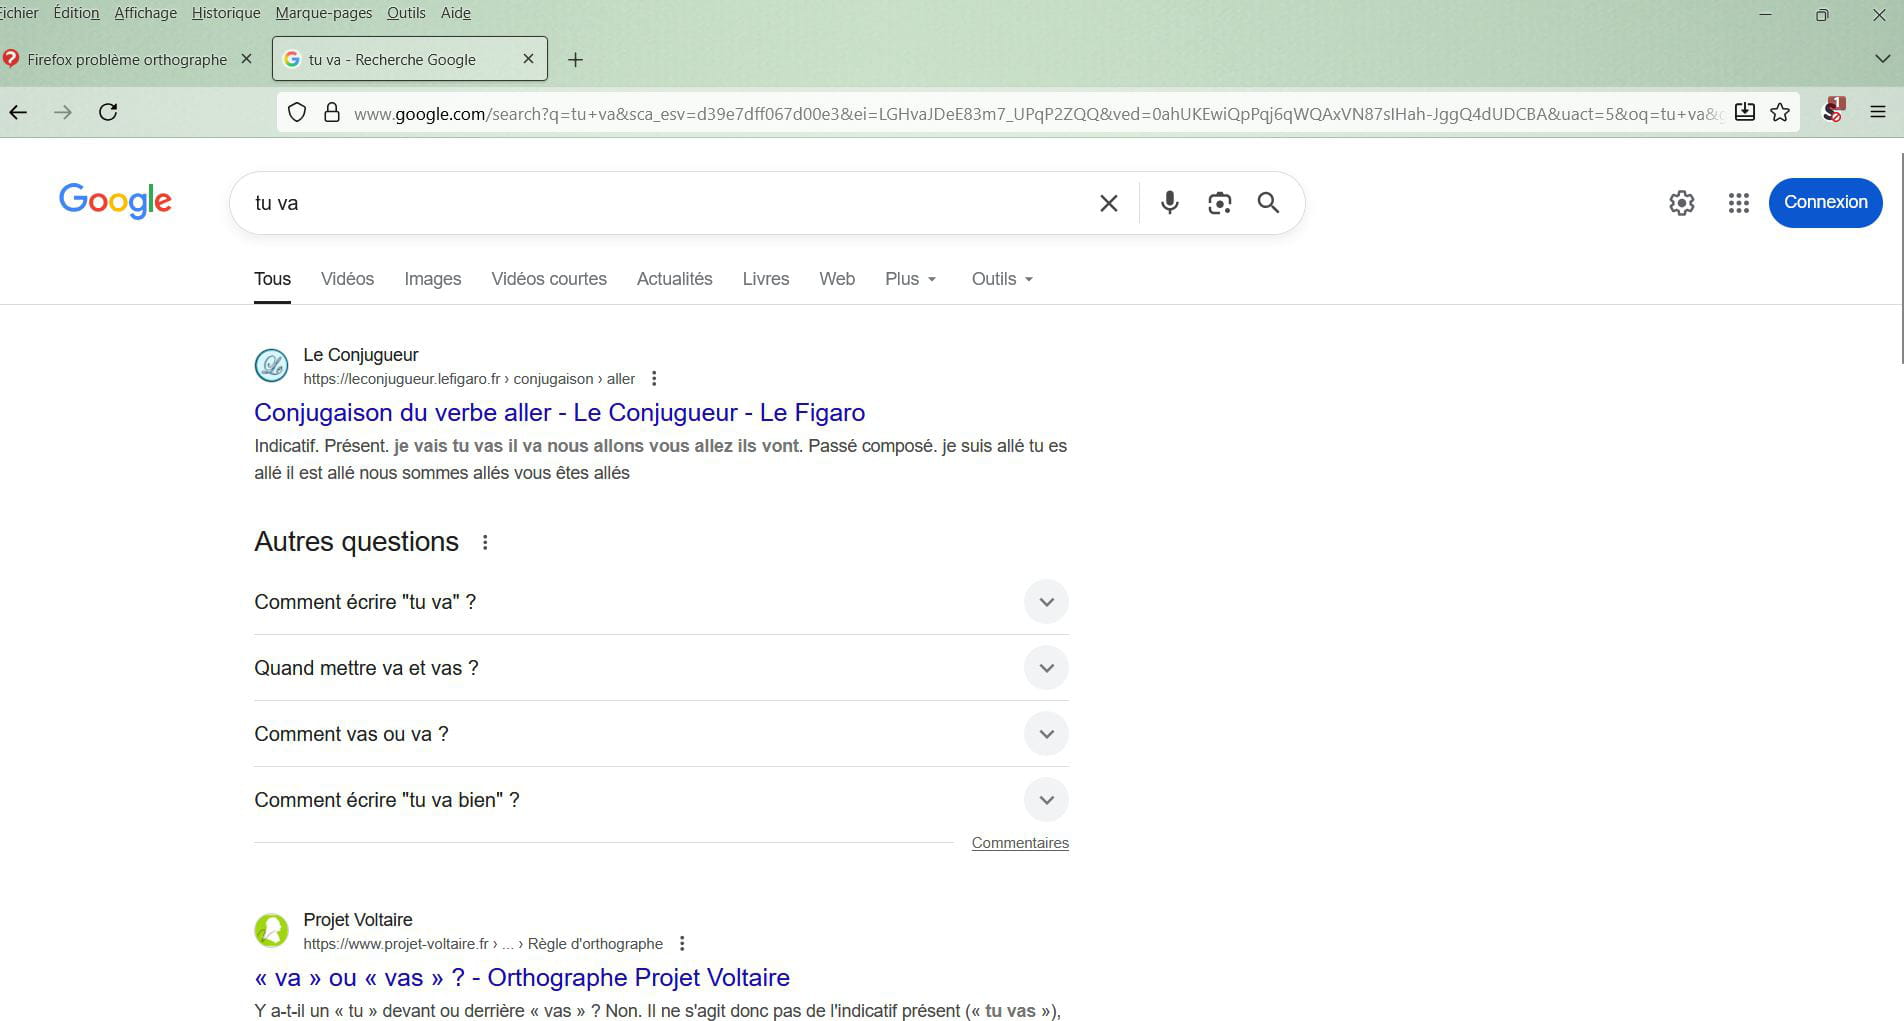Select the 'Tous' results tab
This screenshot has height=1021, width=1904.
coord(272,279)
